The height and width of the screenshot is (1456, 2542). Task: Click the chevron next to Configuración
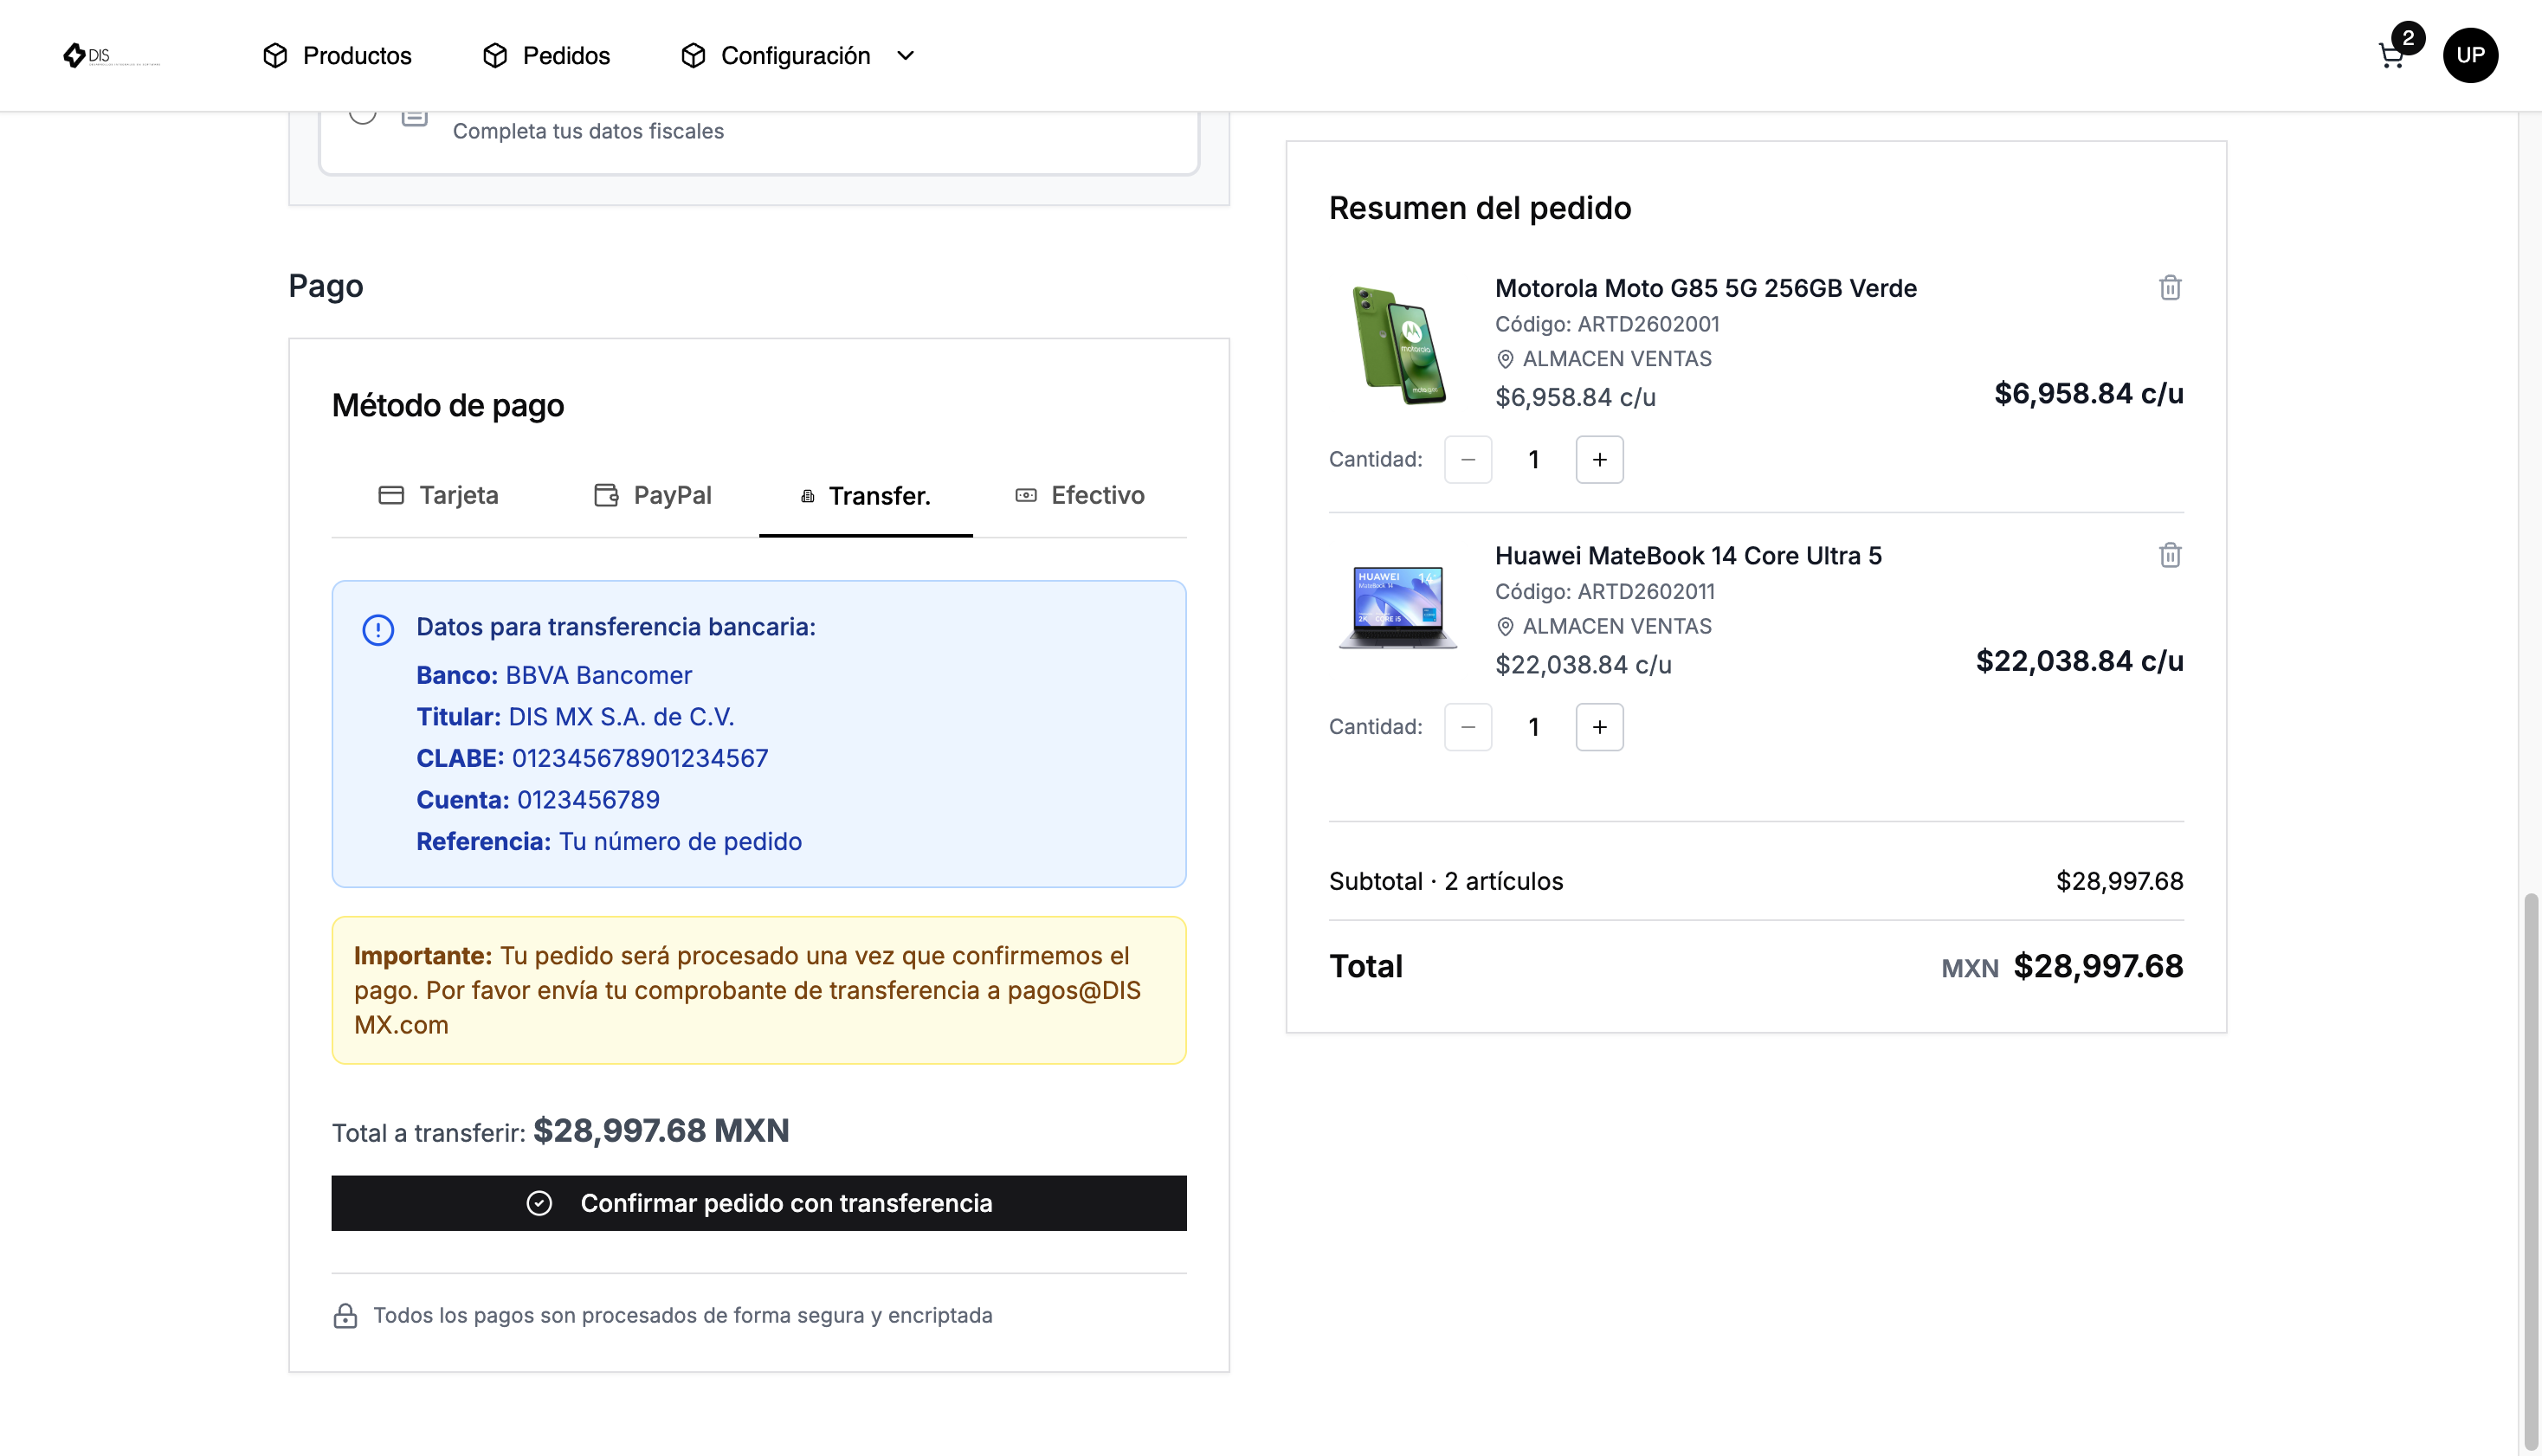(905, 55)
